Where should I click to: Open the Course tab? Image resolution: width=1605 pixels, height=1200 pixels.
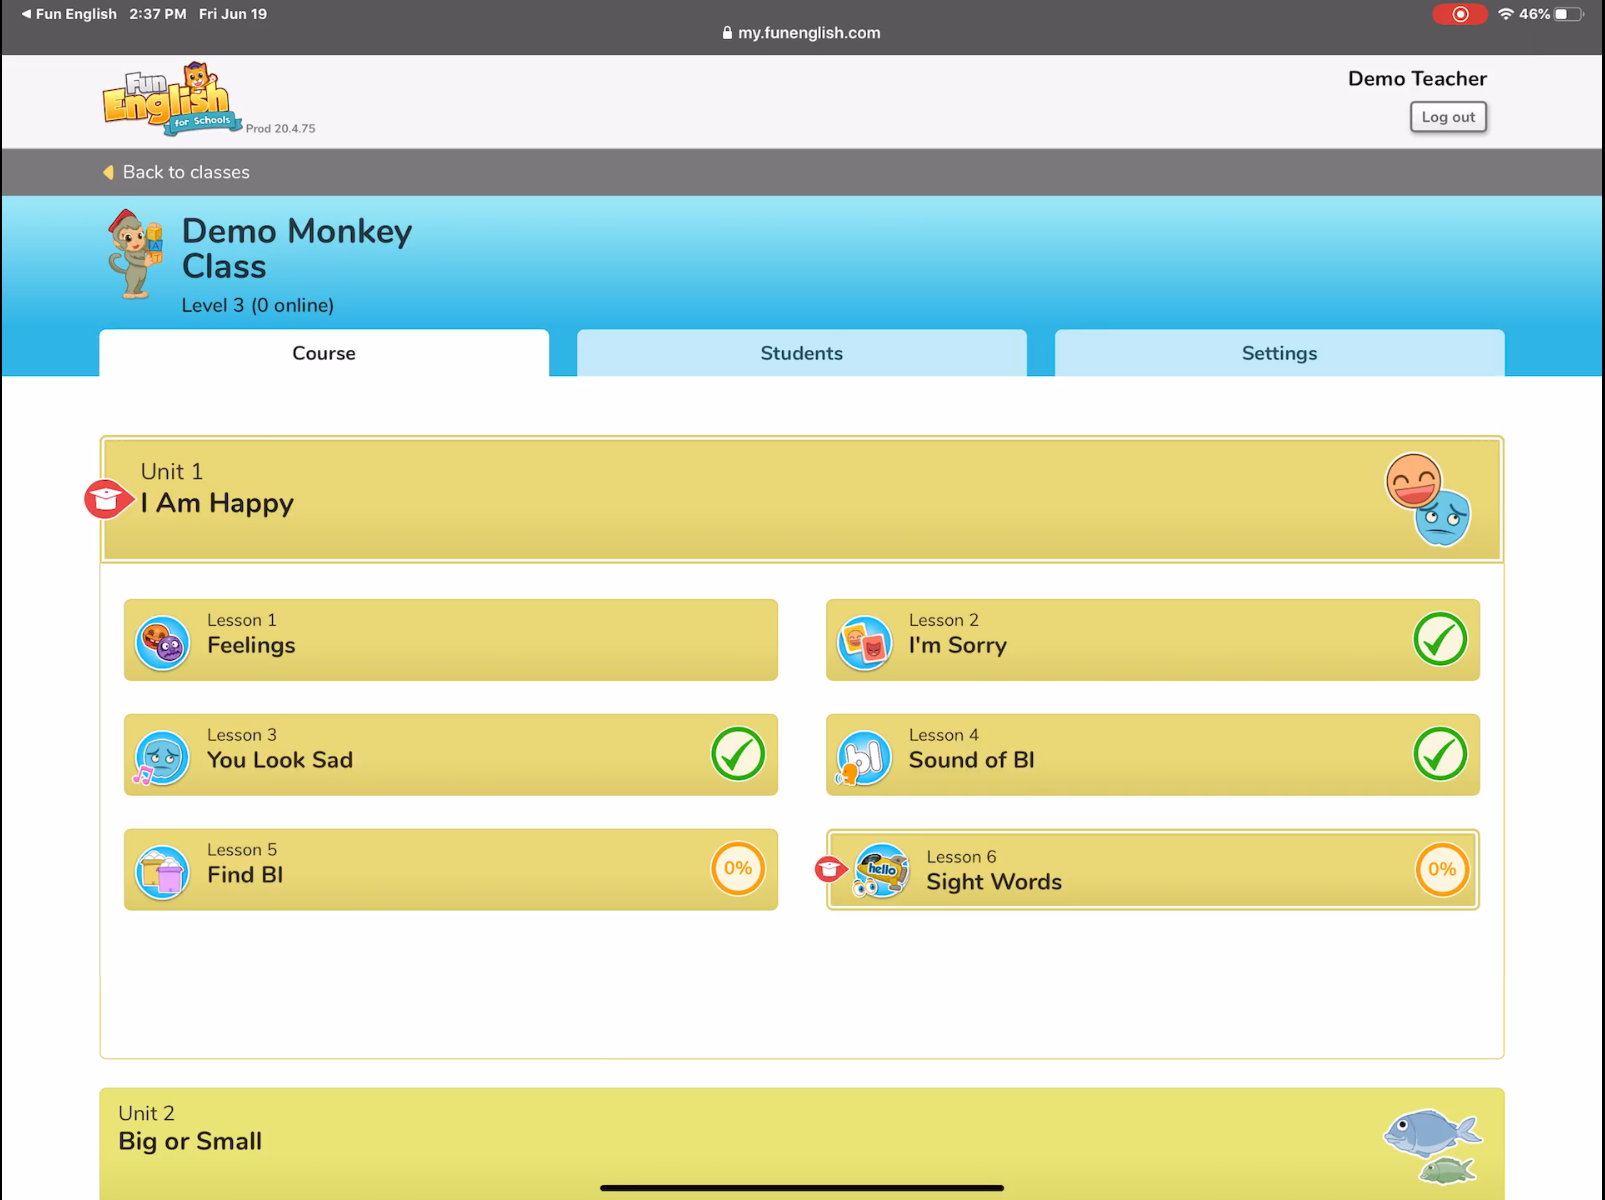(x=324, y=353)
